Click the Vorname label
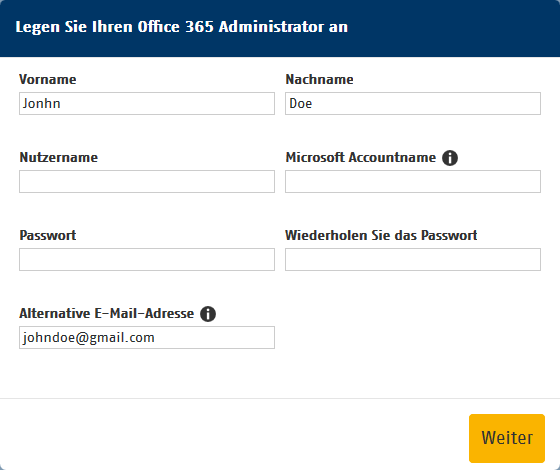The width and height of the screenshot is (560, 470). (x=48, y=79)
